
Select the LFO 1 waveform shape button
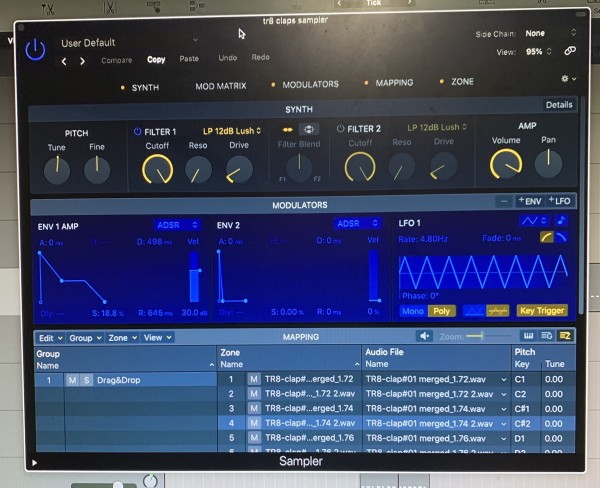pyautogui.click(x=534, y=221)
